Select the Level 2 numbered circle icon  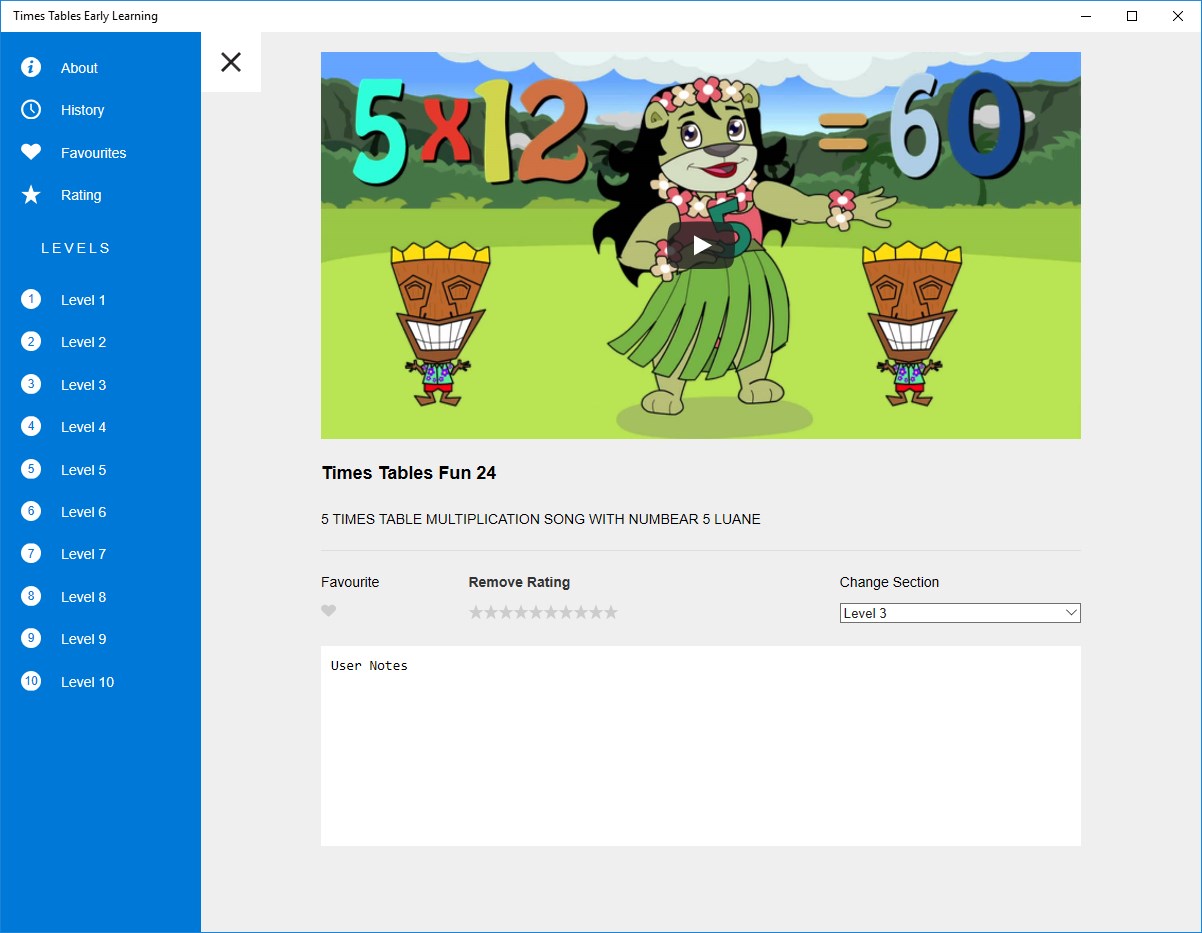31,342
